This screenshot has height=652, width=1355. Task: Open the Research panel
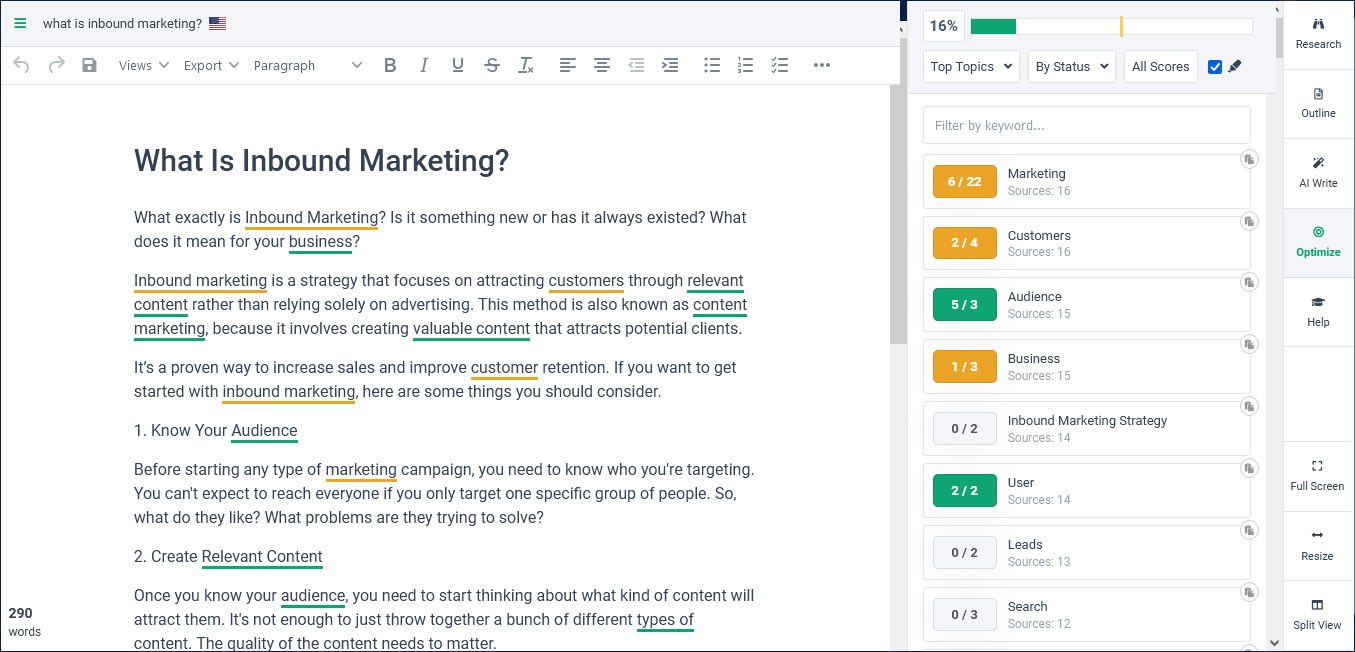pyautogui.click(x=1318, y=33)
